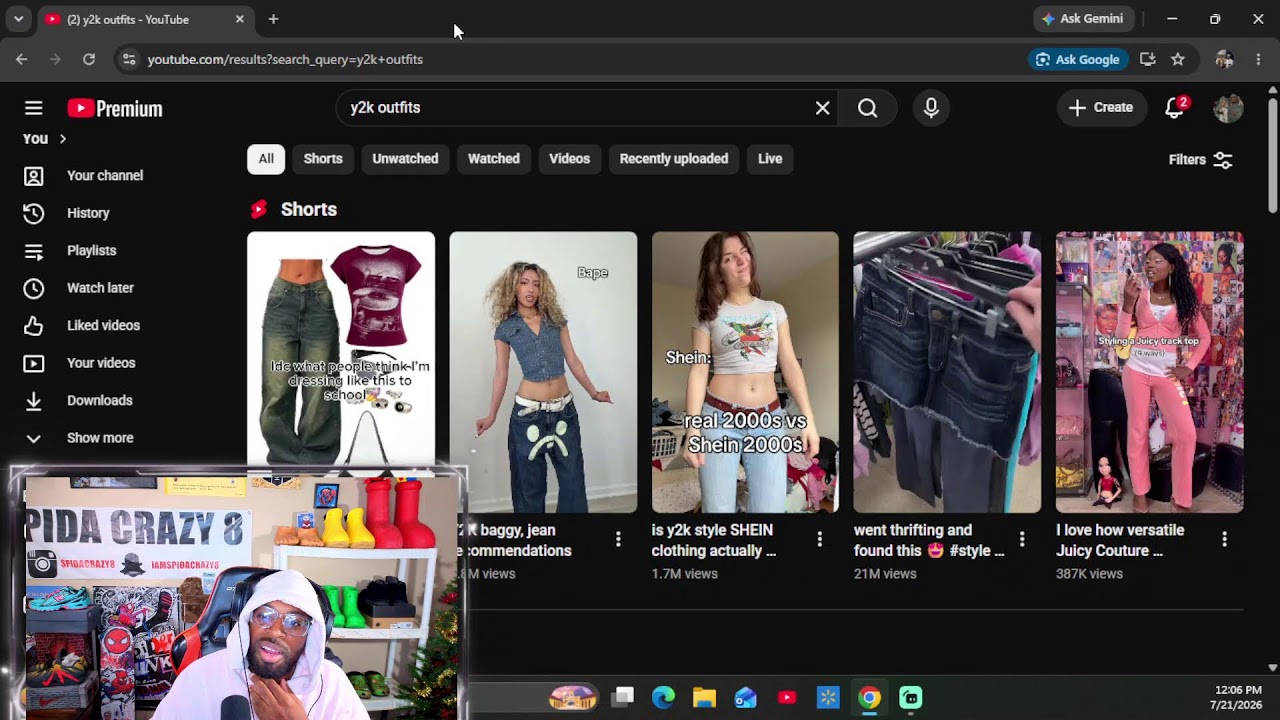1280x720 pixels.
Task: Go to YouTube Premium home logo
Action: pos(115,108)
